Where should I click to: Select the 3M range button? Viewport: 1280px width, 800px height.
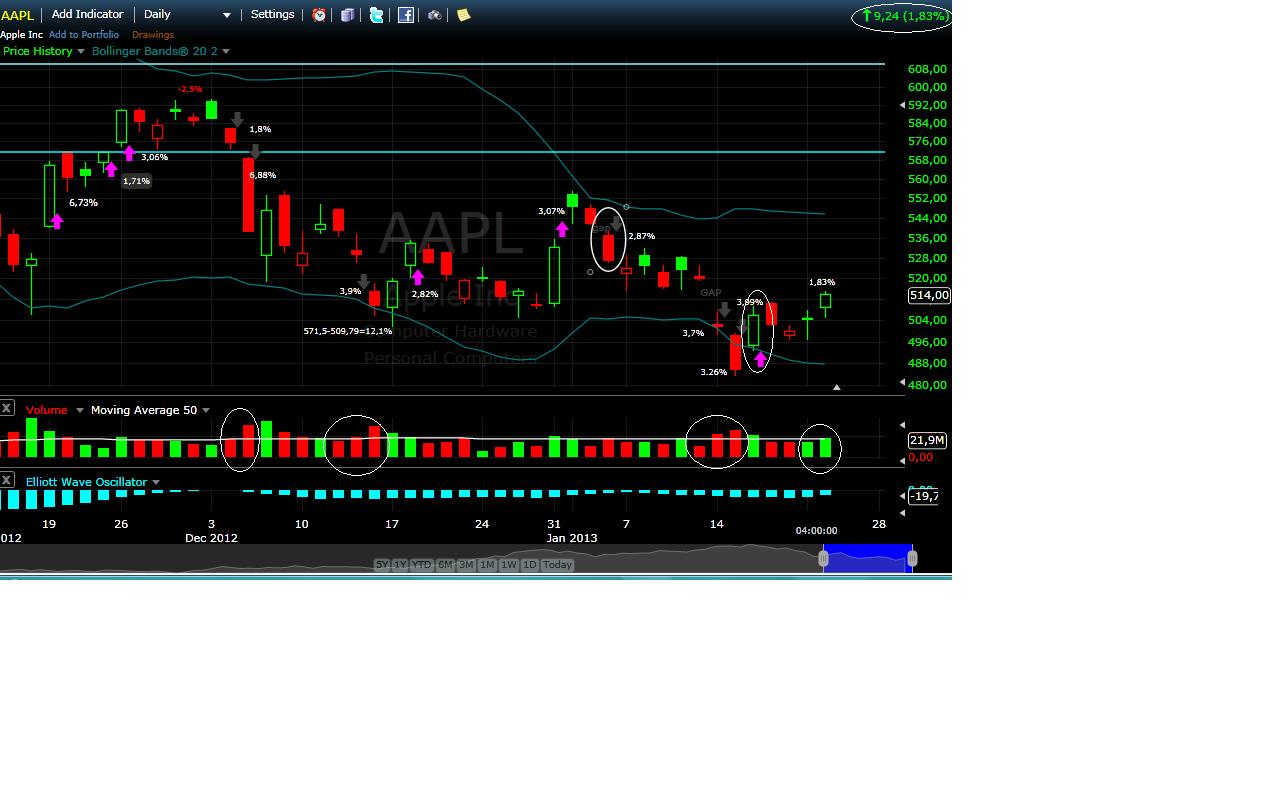click(466, 565)
